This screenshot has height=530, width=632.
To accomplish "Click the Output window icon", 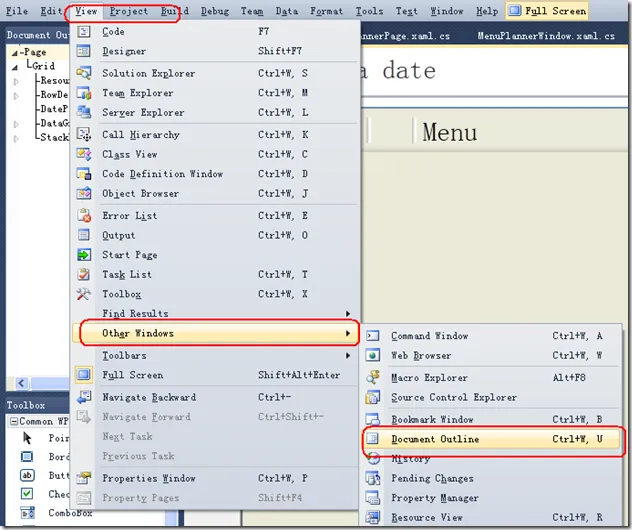I will [x=84, y=235].
